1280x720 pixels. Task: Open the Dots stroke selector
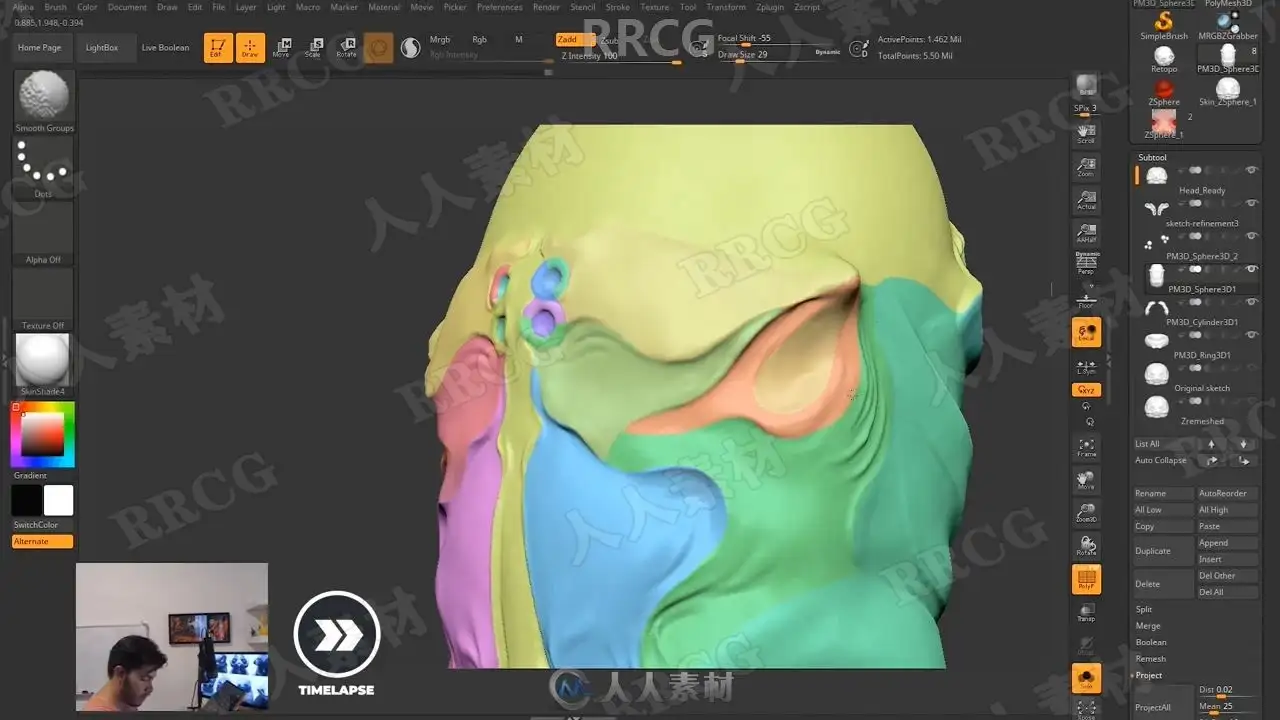pyautogui.click(x=43, y=168)
